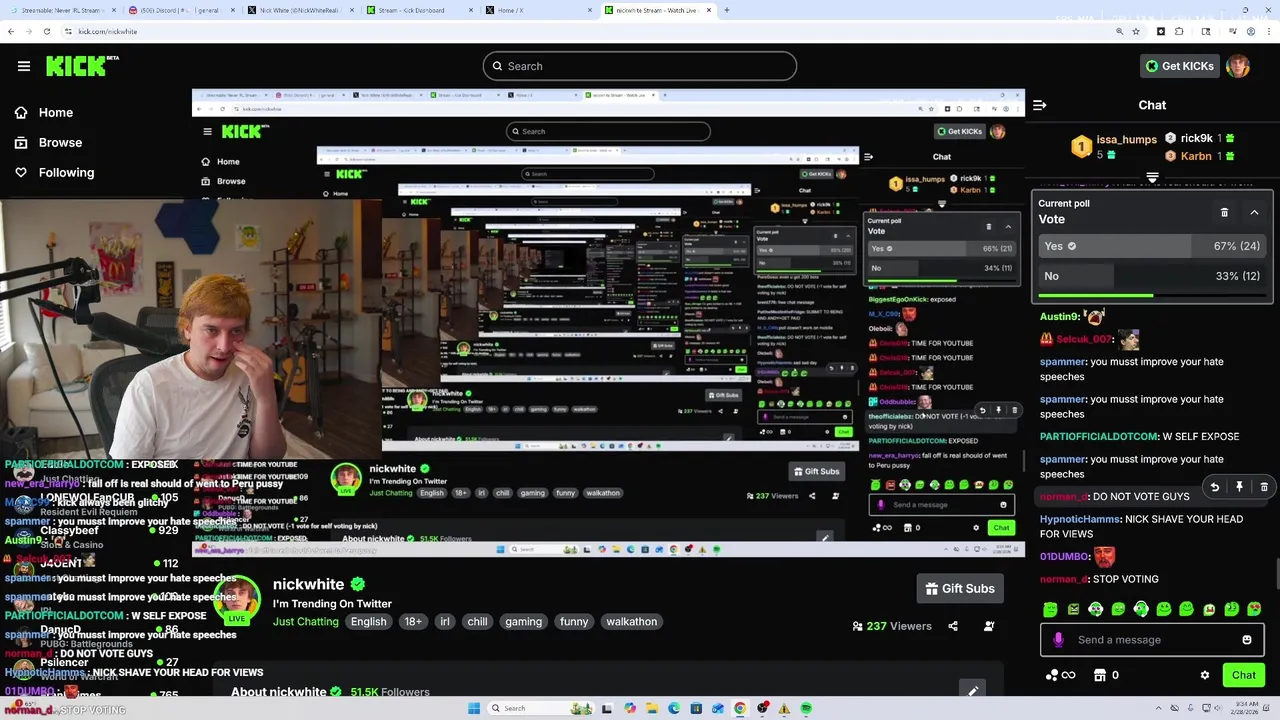Click HypnoticHamms username in chat
1280x720 pixels.
[1079, 519]
